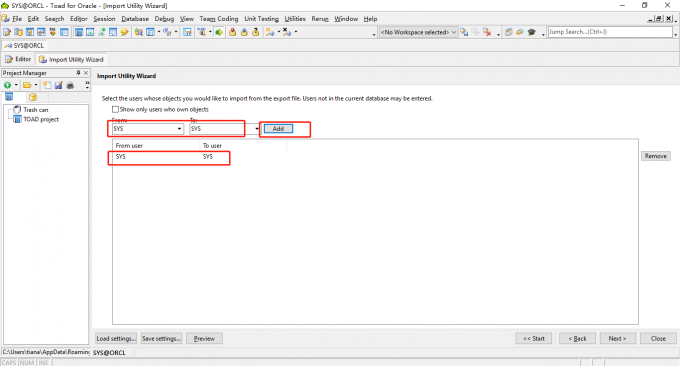
Task: Close the Project Manager panel
Action: point(86,73)
